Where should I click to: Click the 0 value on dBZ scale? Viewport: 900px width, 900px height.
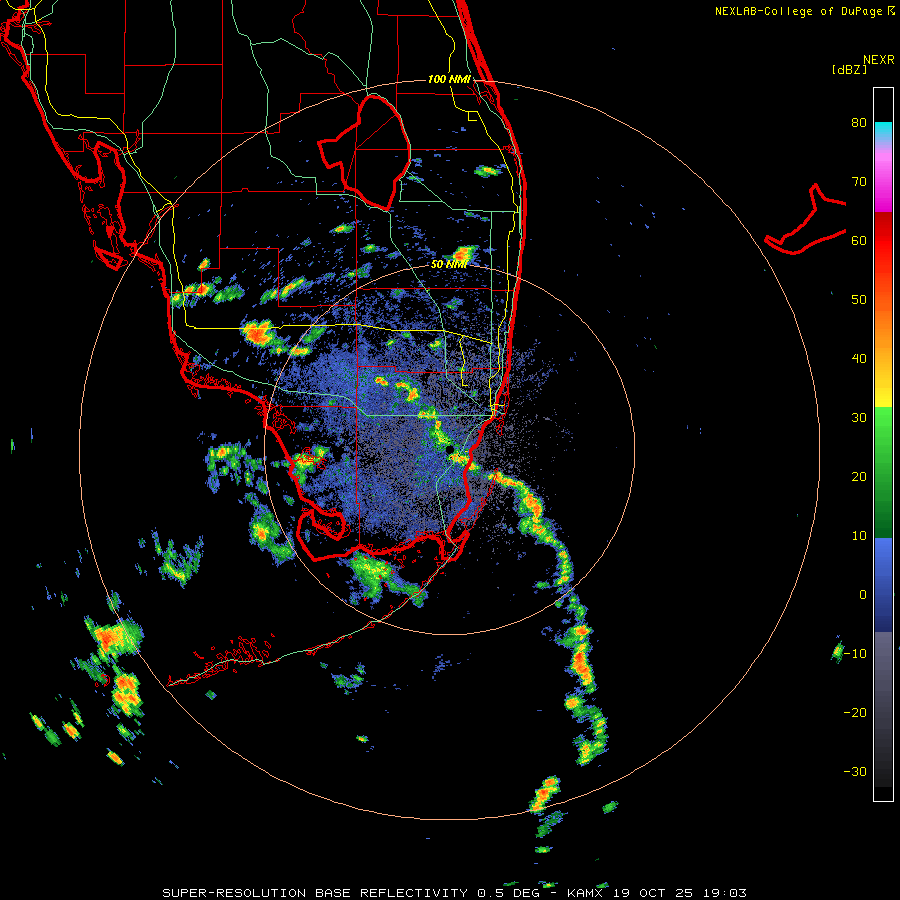click(x=863, y=595)
